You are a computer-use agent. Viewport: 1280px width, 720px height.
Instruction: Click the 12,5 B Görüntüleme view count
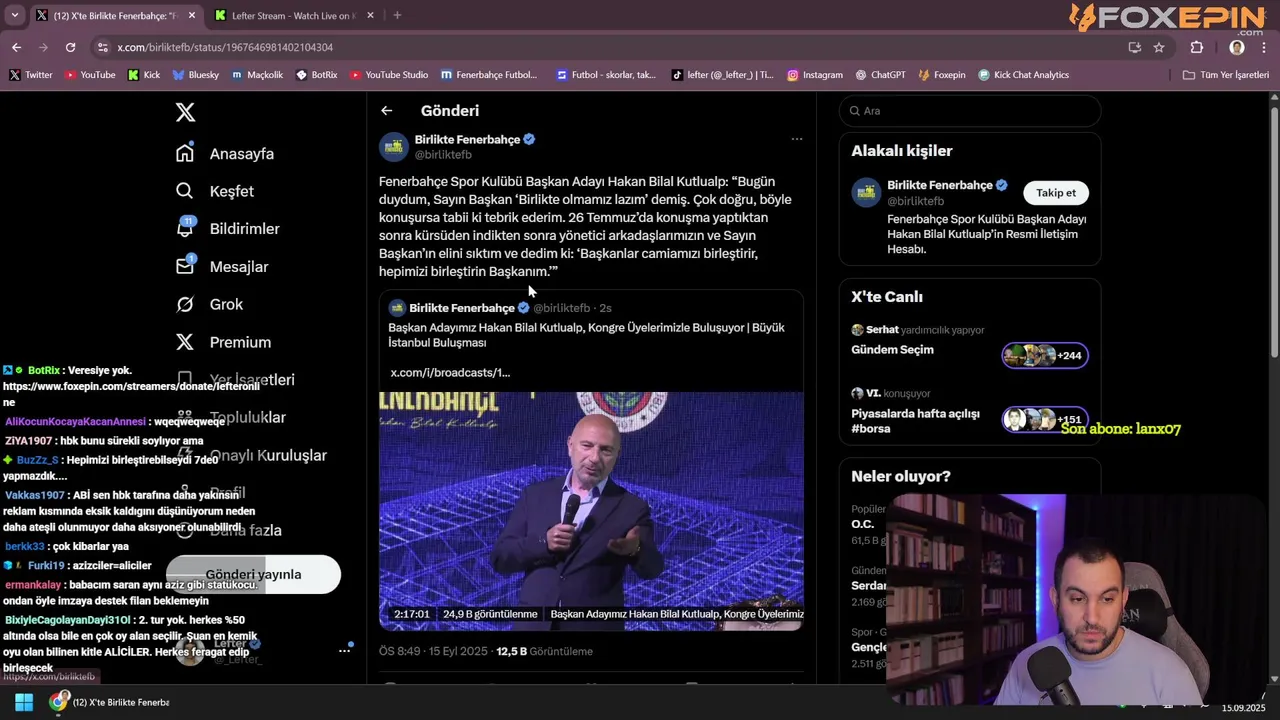pyautogui.click(x=544, y=651)
